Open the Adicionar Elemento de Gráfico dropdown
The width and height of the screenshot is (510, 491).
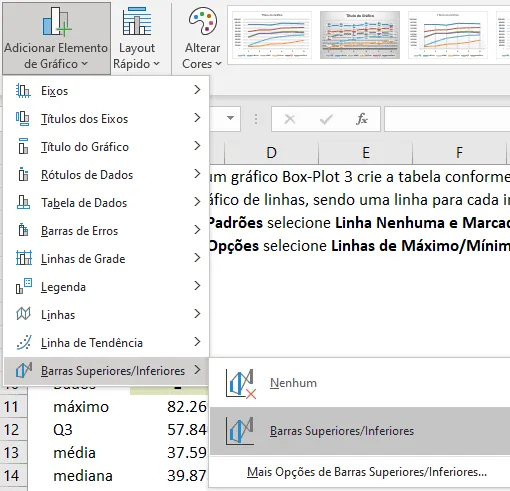pos(56,38)
